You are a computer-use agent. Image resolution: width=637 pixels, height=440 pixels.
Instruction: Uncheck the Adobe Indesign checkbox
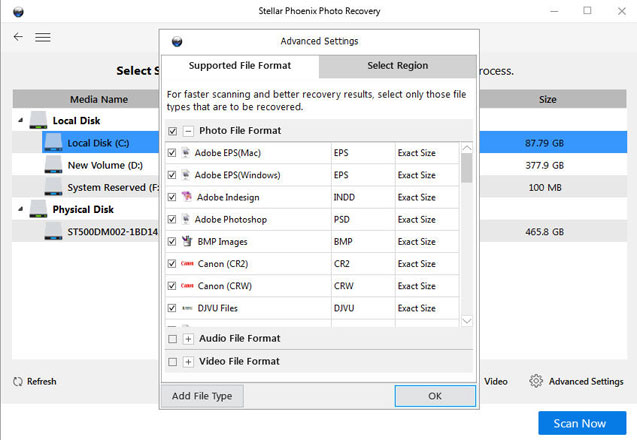[172, 197]
